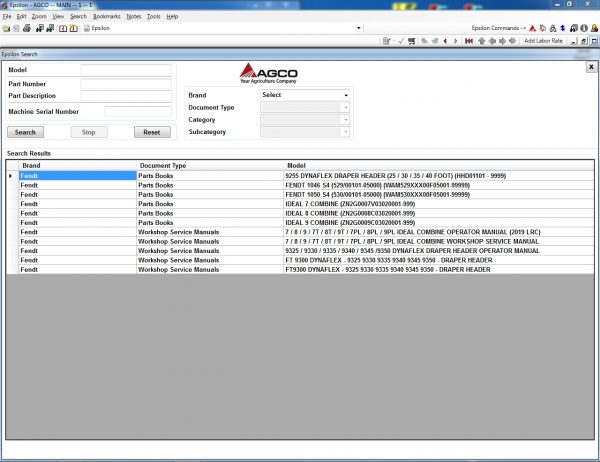Click the Model column header
This screenshot has height=462, width=600.
pos(439,165)
